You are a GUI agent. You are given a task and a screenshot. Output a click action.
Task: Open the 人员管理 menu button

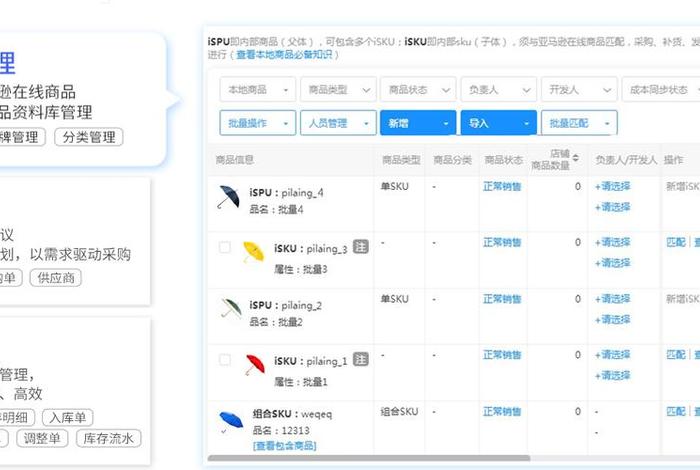click(x=338, y=123)
